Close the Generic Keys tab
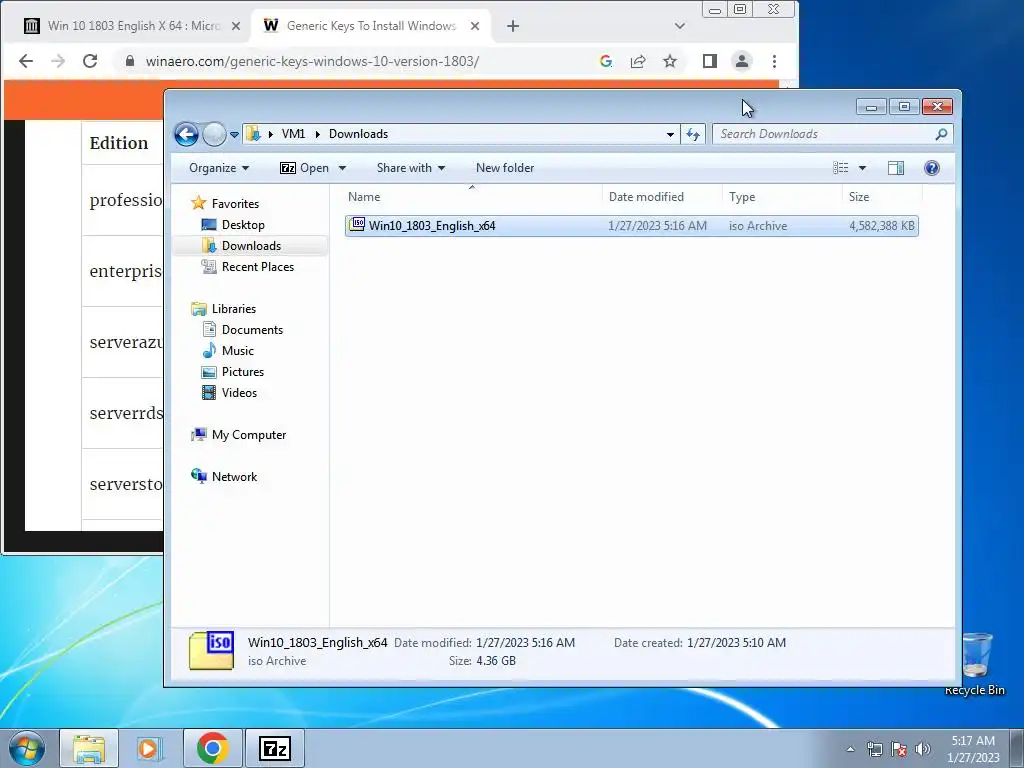The width and height of the screenshot is (1024, 768). tap(475, 26)
